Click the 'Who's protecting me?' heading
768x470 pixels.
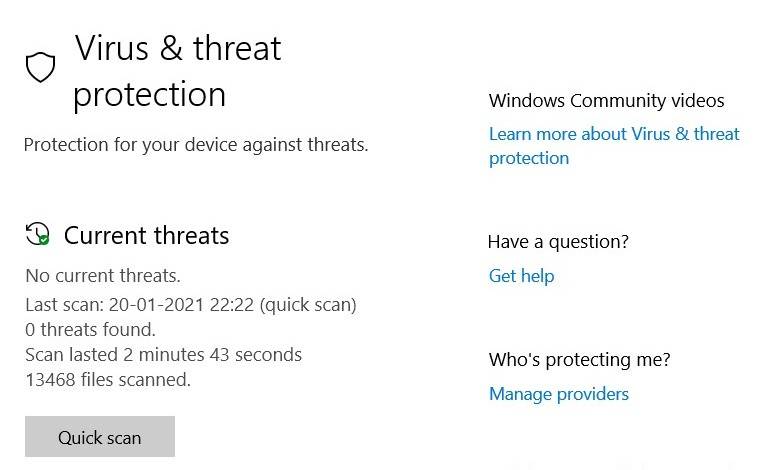tap(579, 360)
